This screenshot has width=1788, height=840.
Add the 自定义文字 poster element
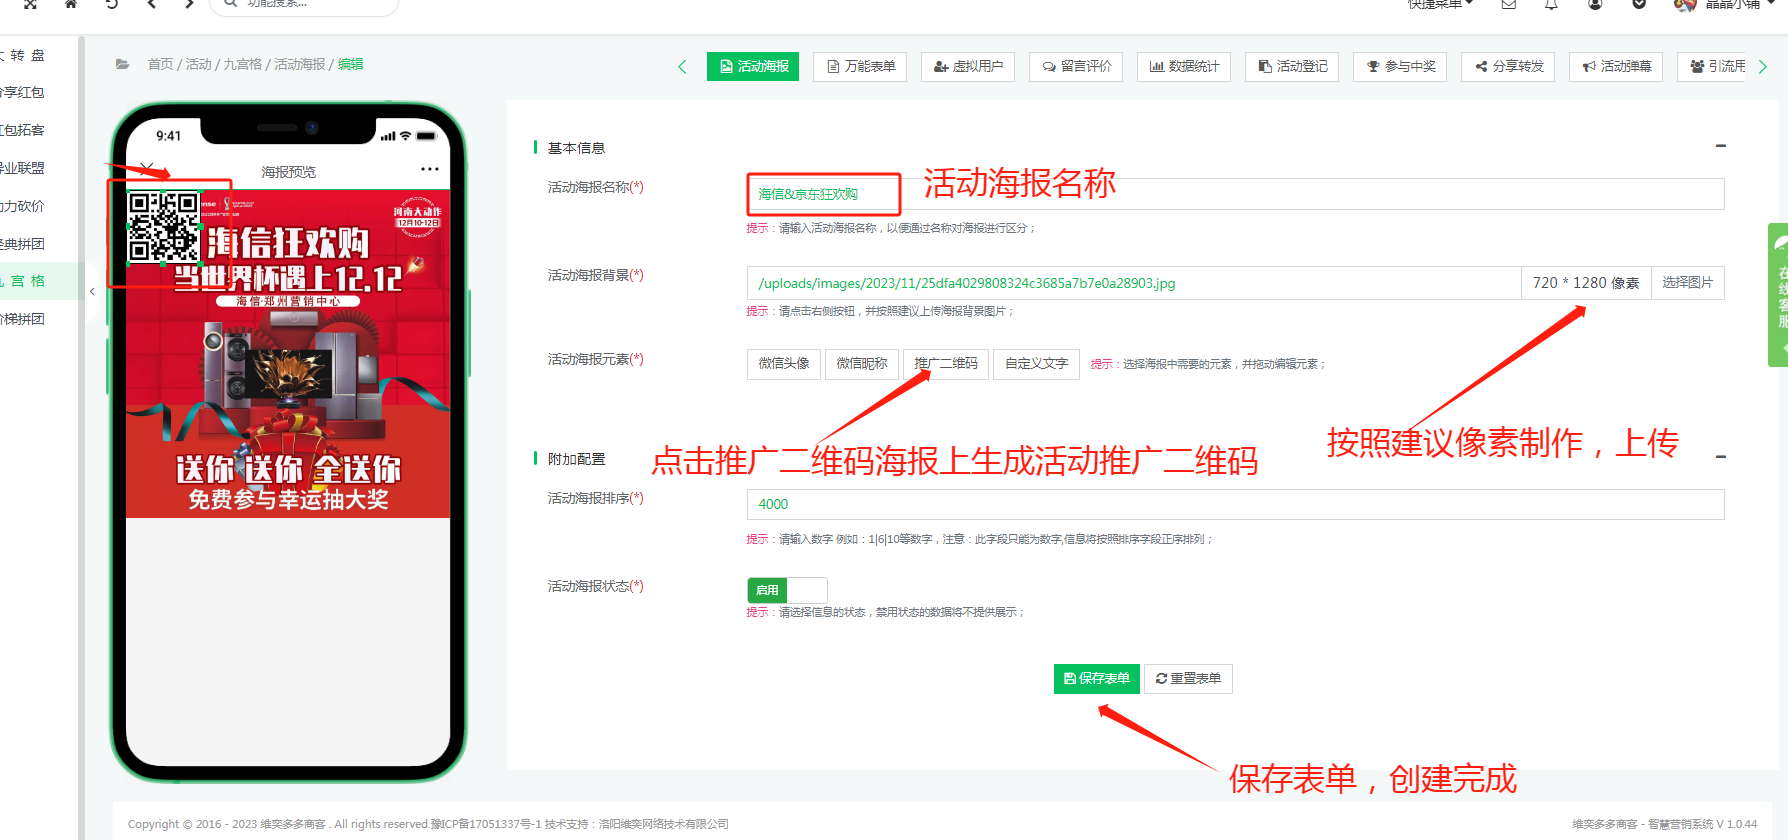click(1036, 364)
